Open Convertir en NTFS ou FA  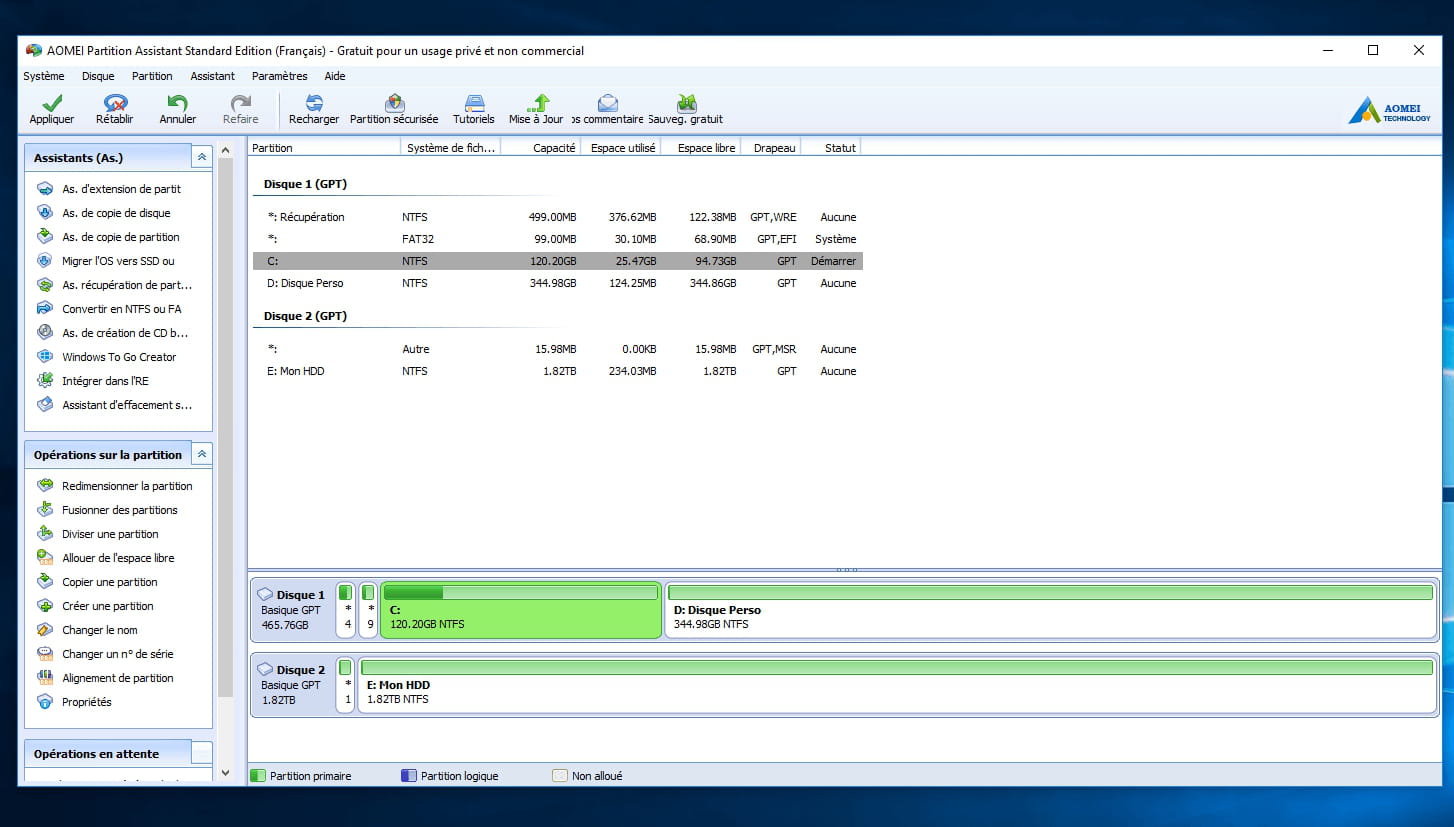(122, 309)
